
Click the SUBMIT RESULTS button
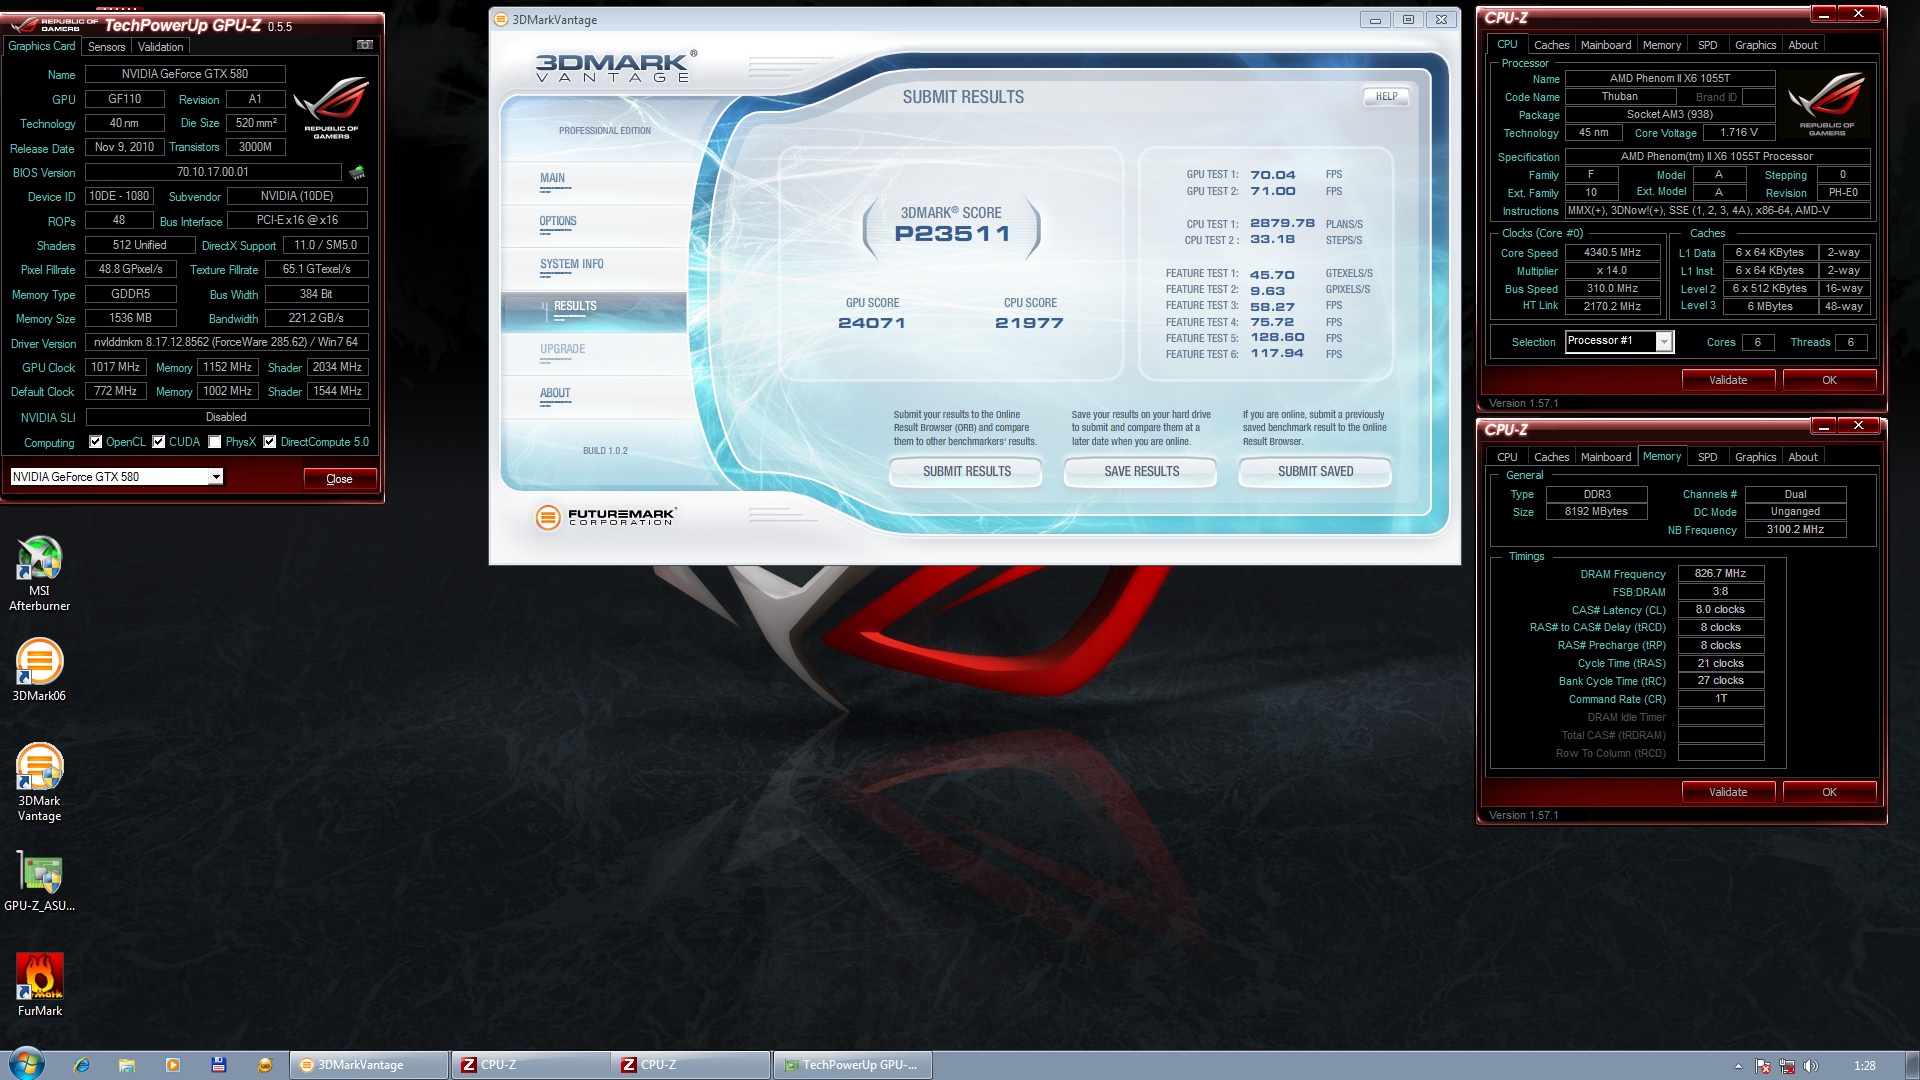(966, 471)
